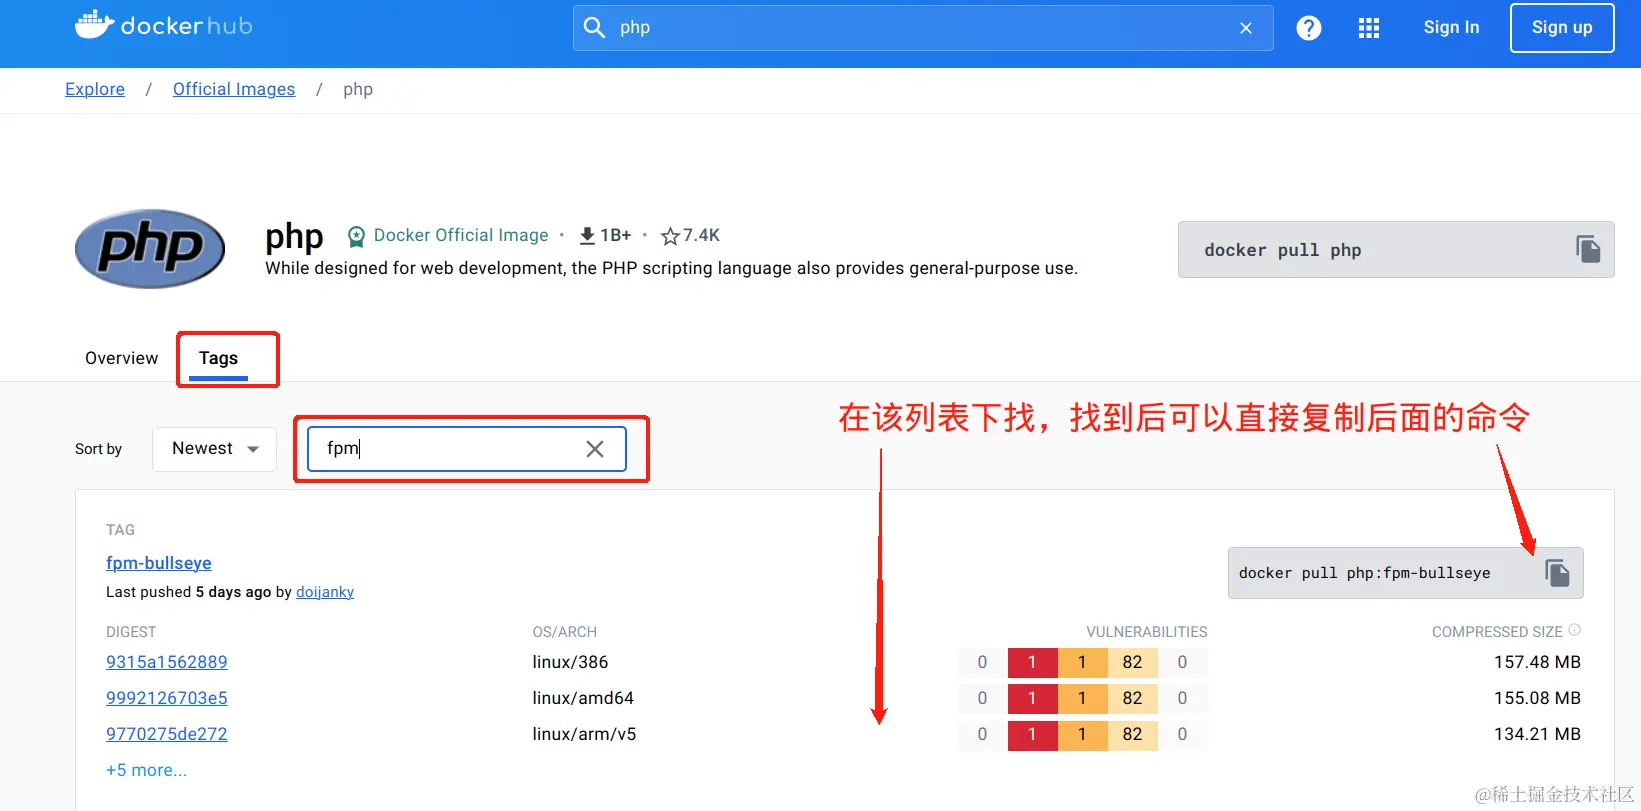Click the search magnifier icon
1641x811 pixels.
click(x=594, y=27)
